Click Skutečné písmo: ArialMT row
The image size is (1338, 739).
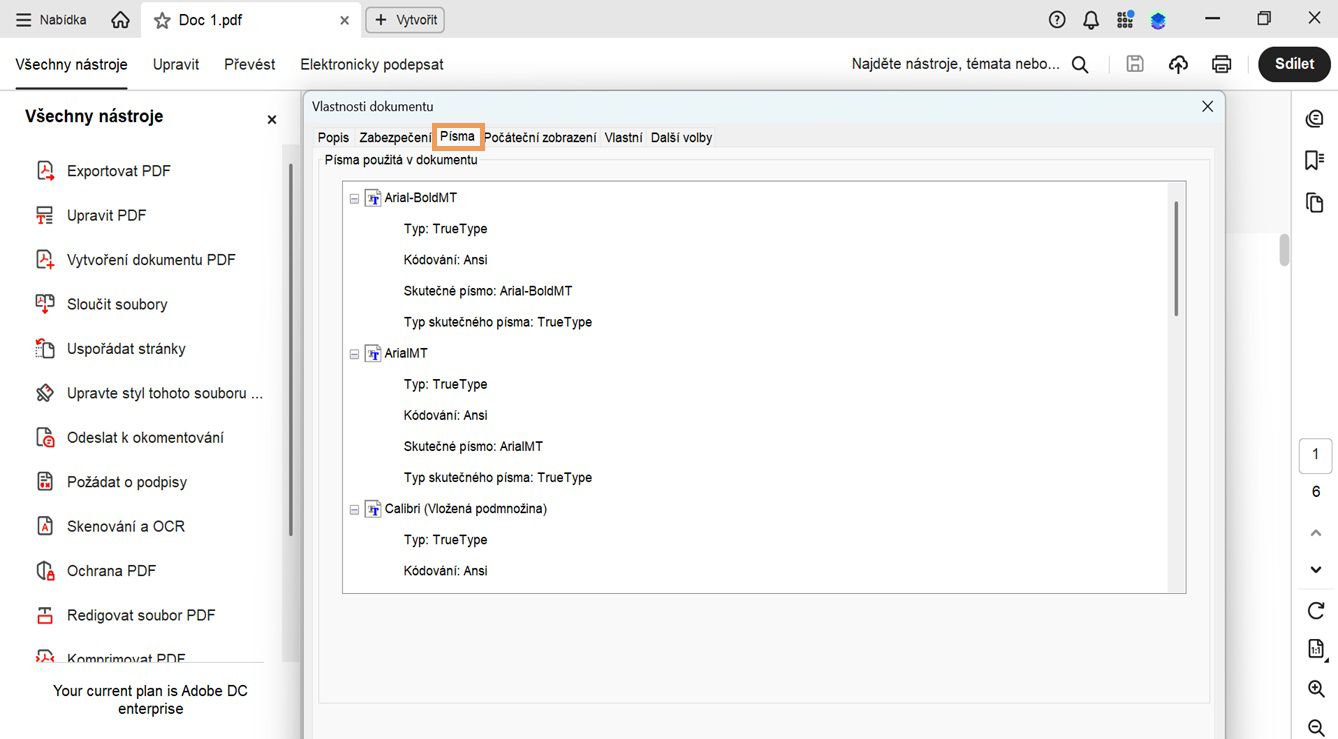tap(473, 446)
